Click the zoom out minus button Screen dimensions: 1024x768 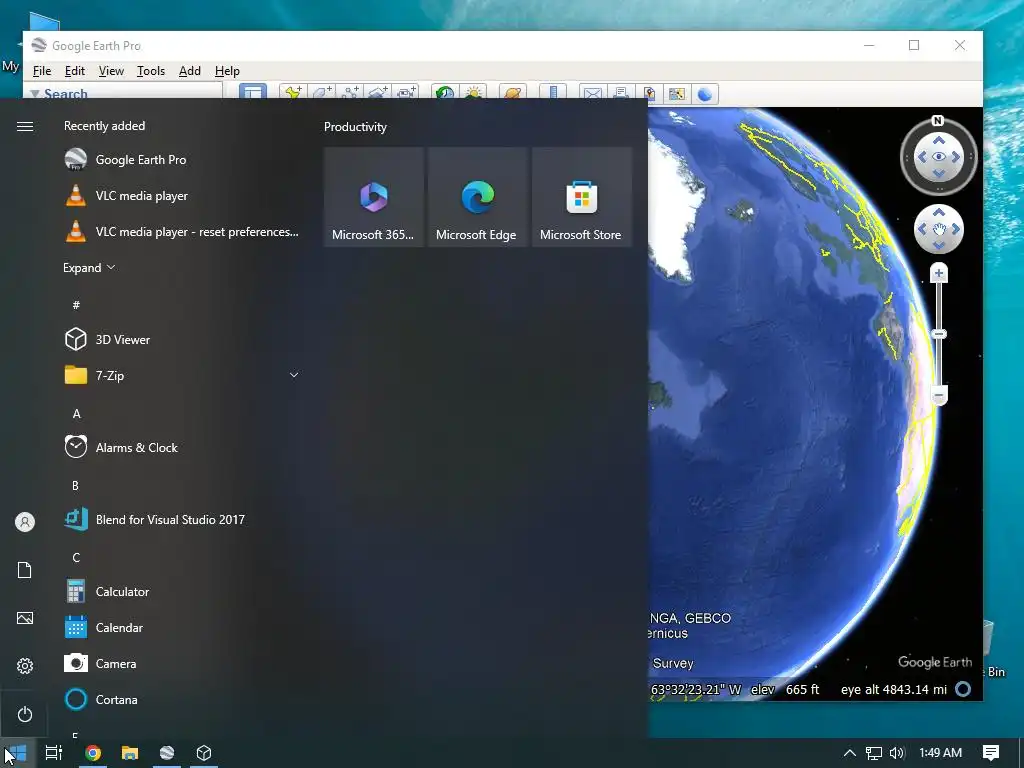[x=938, y=395]
